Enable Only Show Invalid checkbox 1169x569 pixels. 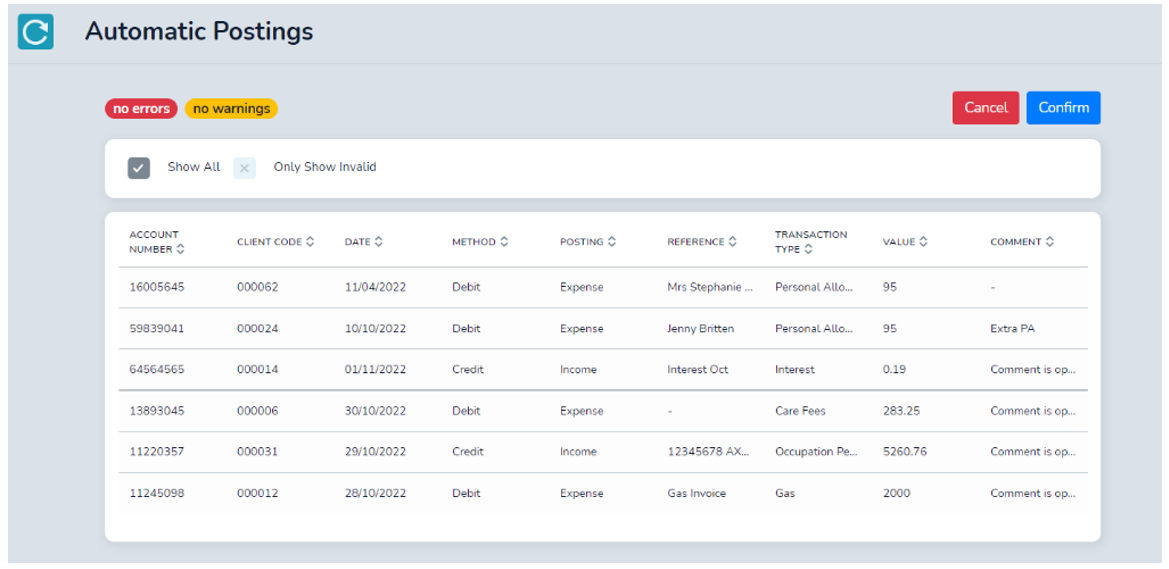pyautogui.click(x=245, y=168)
